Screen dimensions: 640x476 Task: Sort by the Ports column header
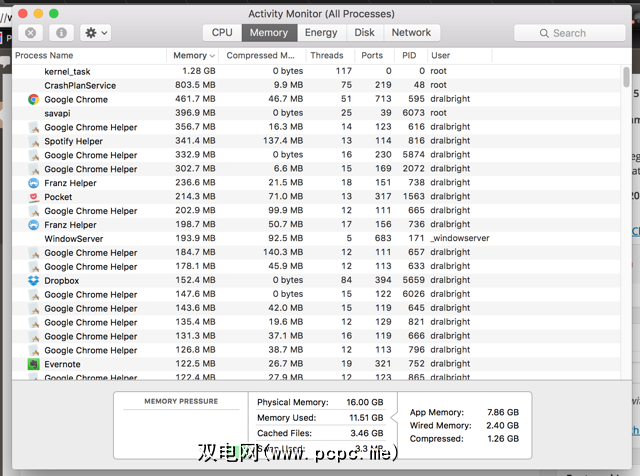tap(372, 56)
